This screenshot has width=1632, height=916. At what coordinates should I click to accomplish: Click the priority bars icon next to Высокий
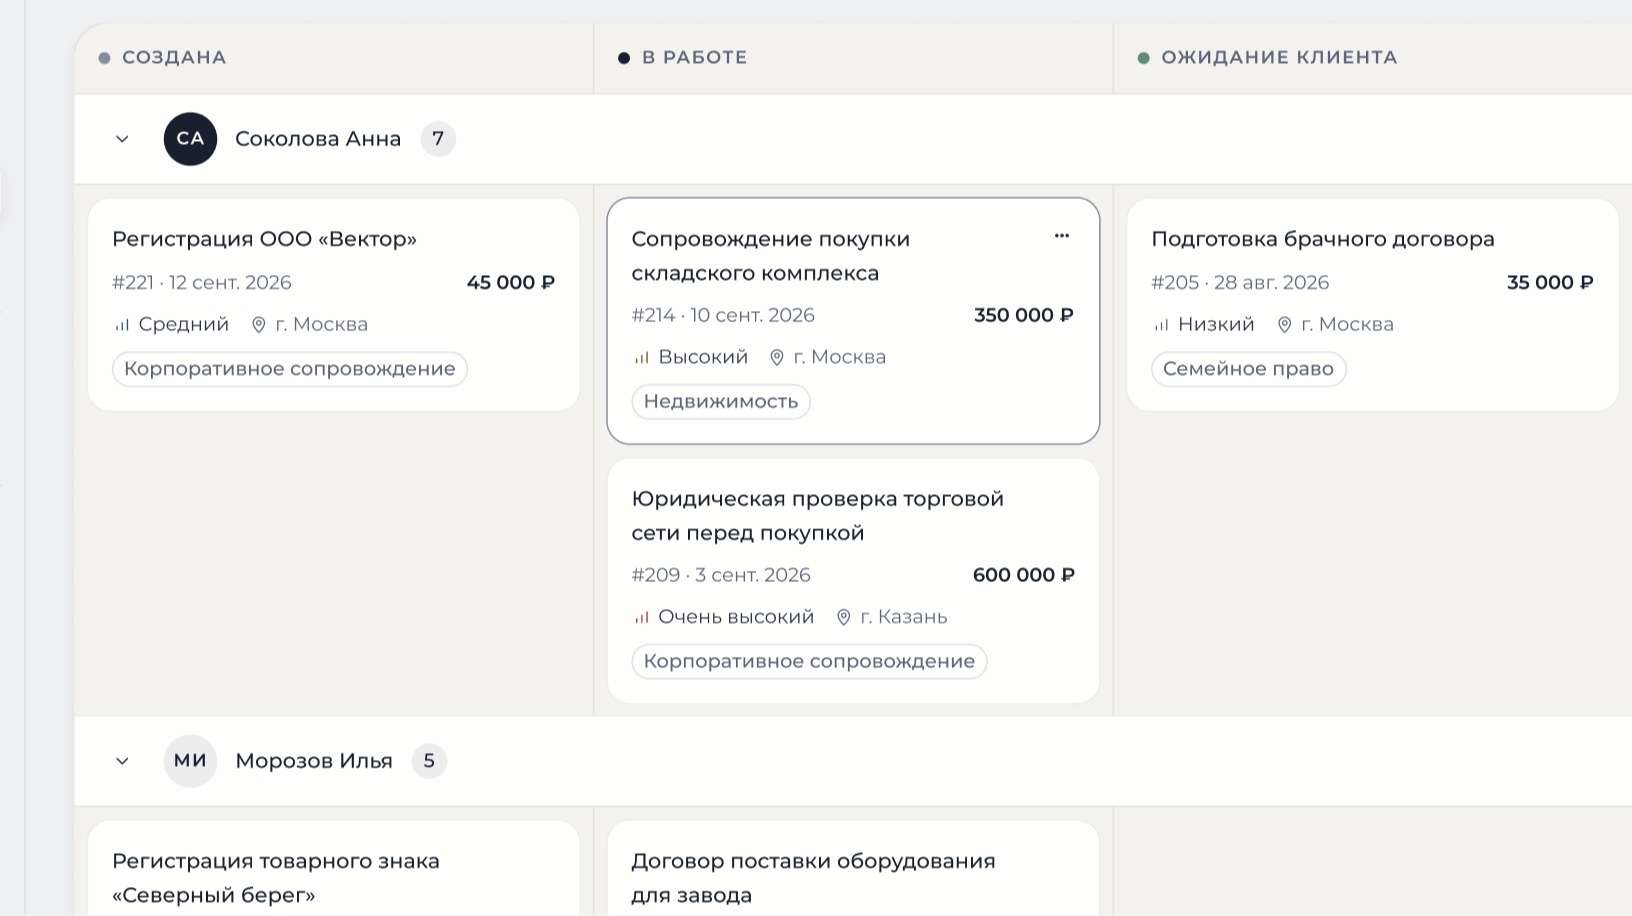[642, 358]
